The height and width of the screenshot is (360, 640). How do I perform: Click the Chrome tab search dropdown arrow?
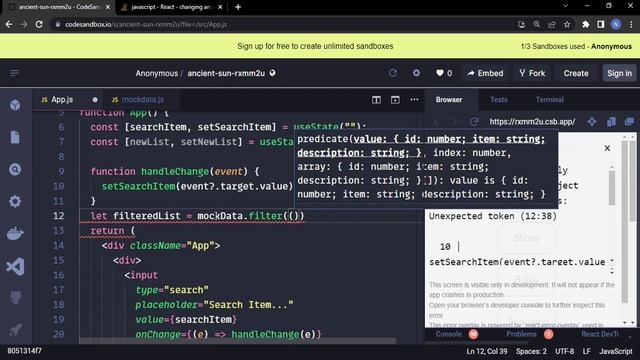[x=565, y=6]
